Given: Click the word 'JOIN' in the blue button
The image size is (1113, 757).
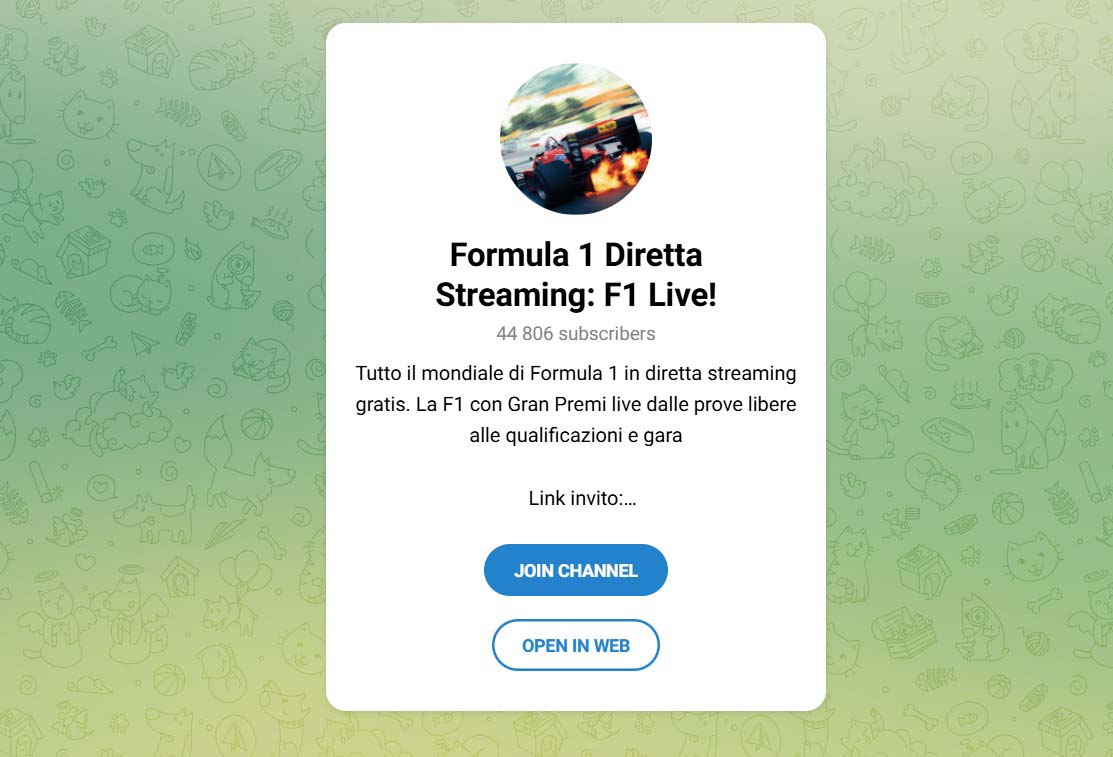Looking at the screenshot, I should (533, 571).
